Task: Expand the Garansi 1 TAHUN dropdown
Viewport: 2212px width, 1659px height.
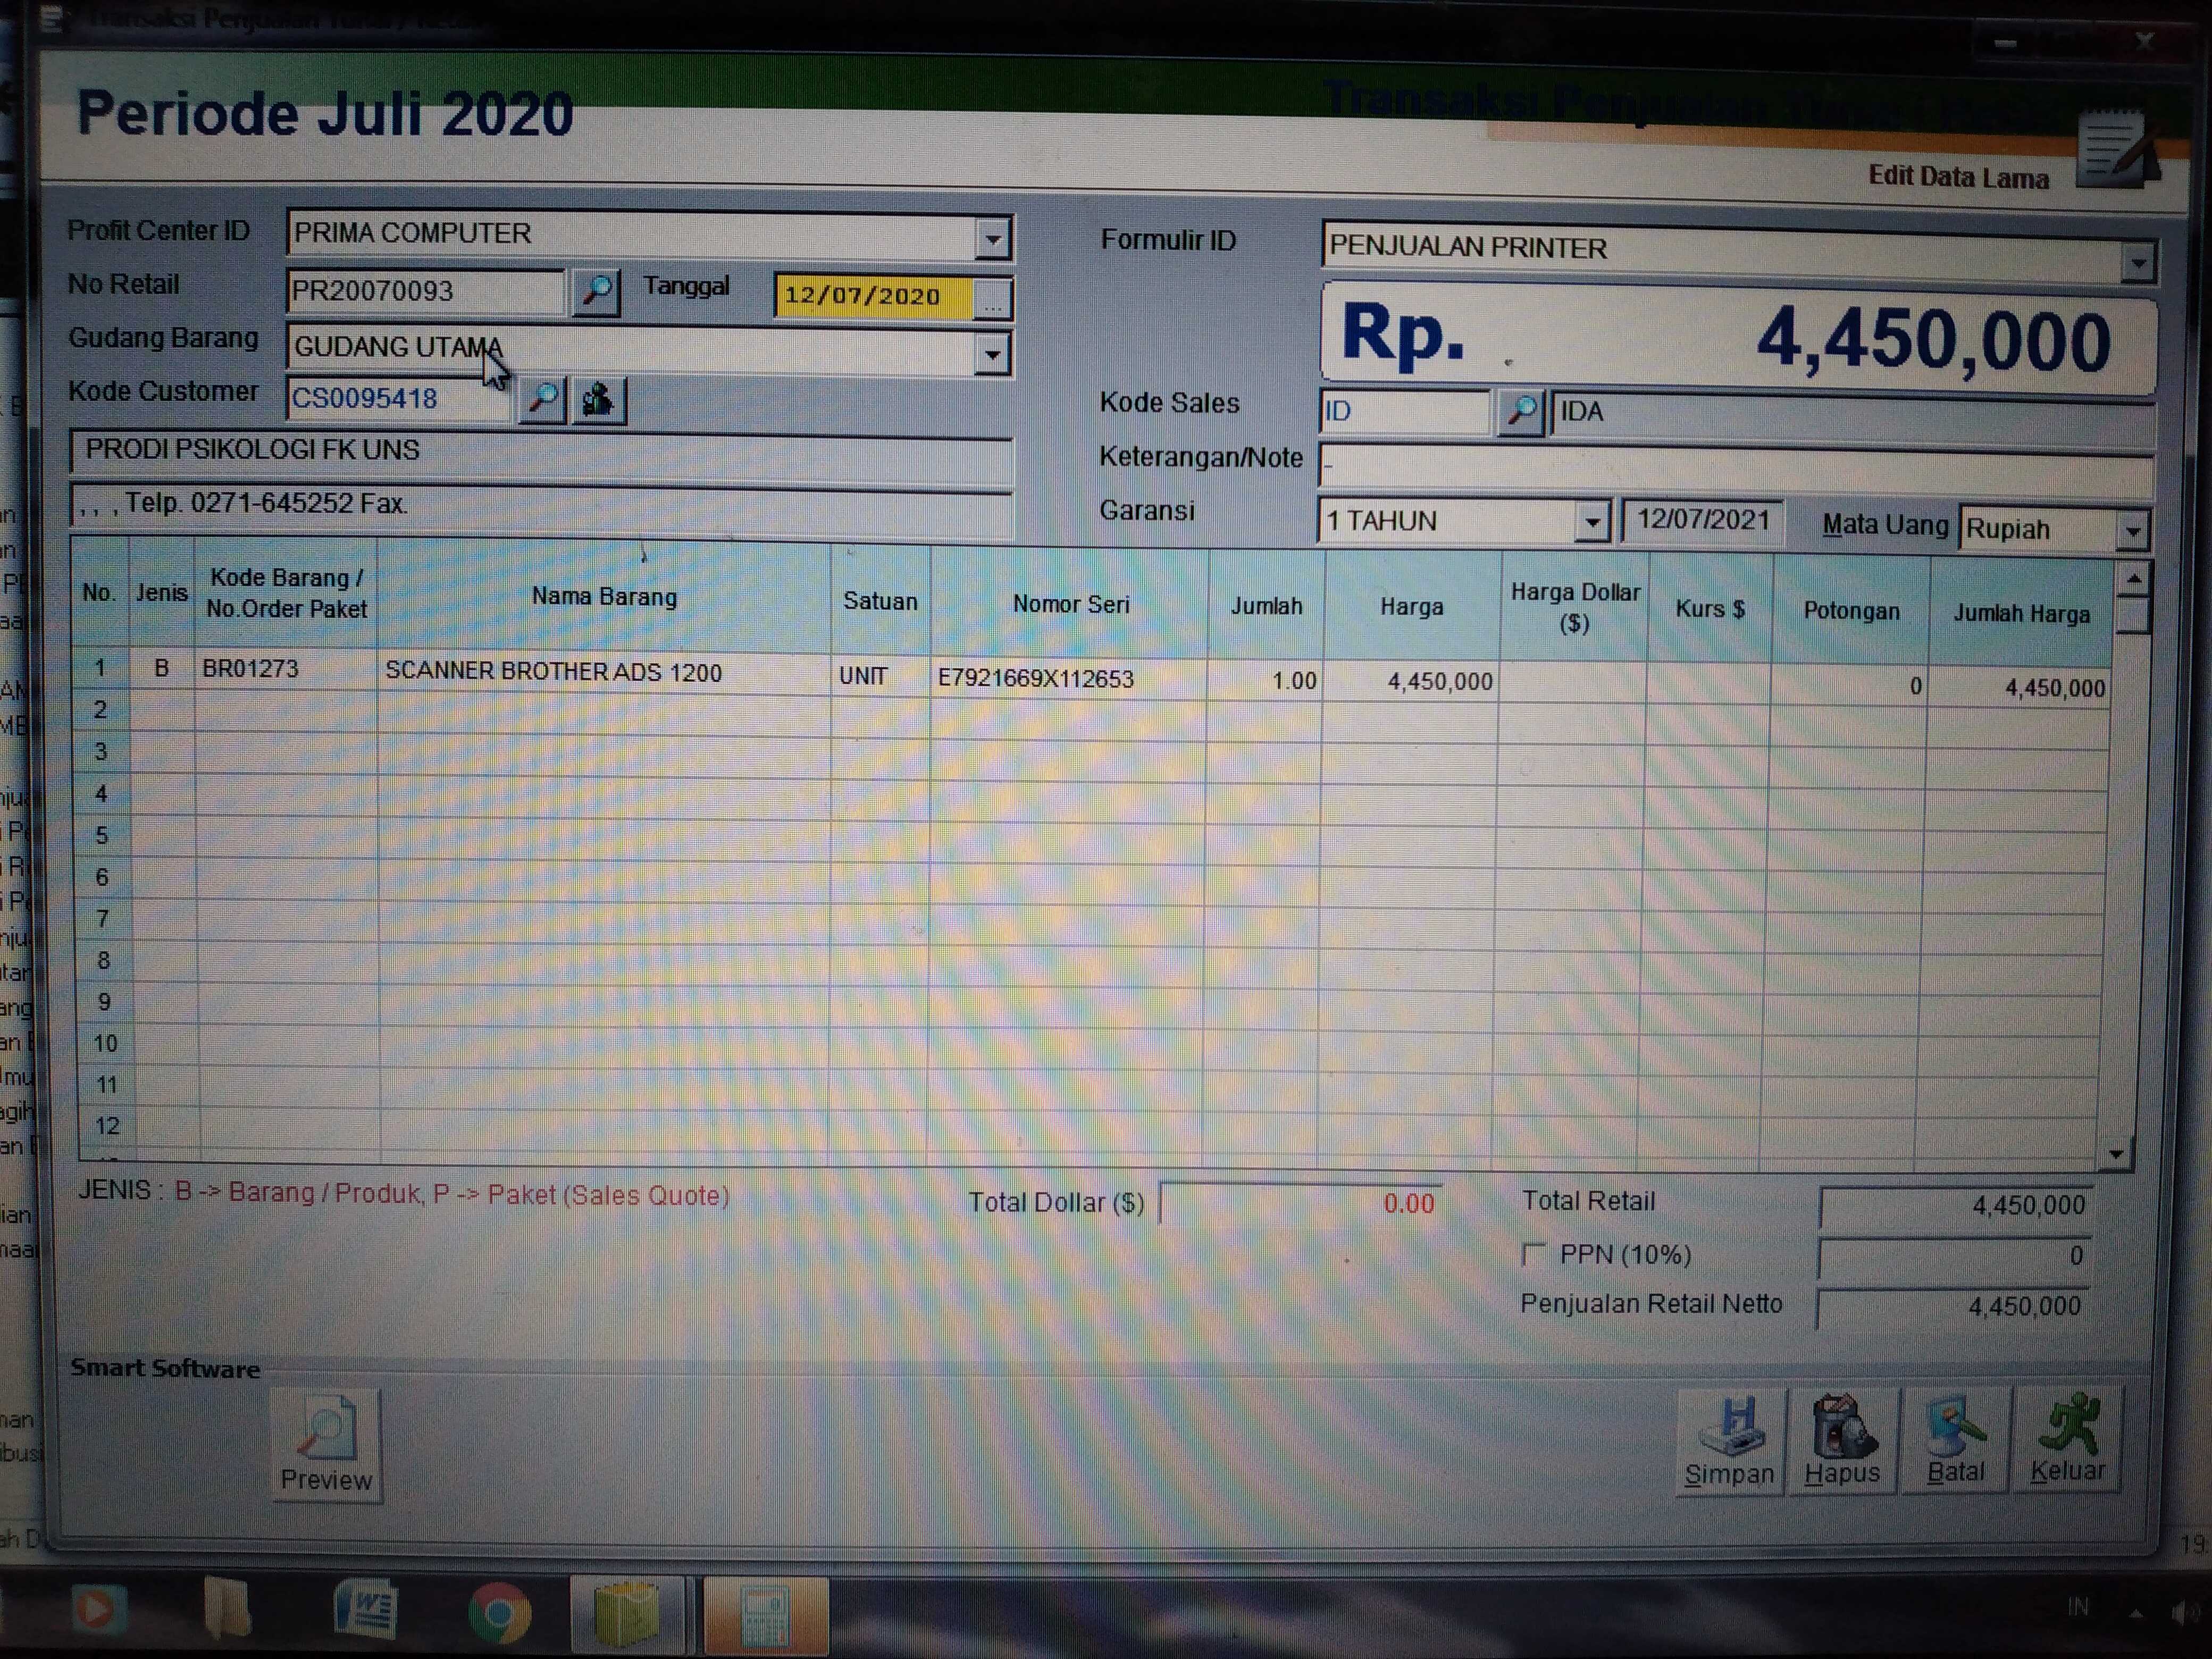Action: [1591, 522]
